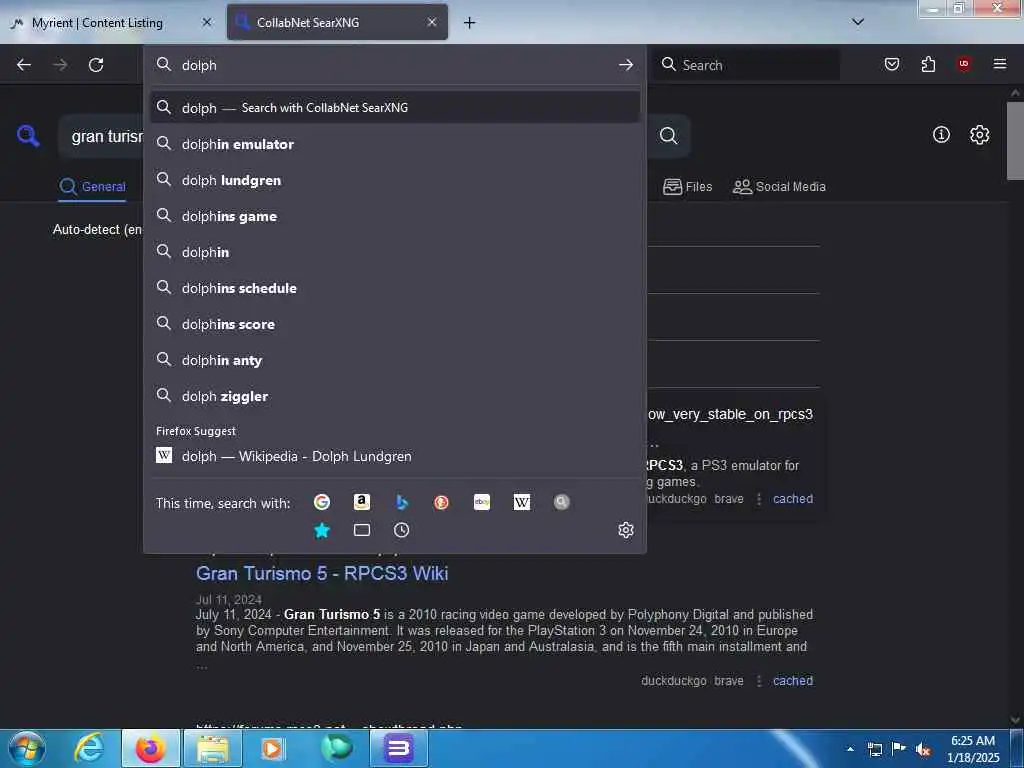Select the CollabNet SearXNG tab

click(x=337, y=22)
